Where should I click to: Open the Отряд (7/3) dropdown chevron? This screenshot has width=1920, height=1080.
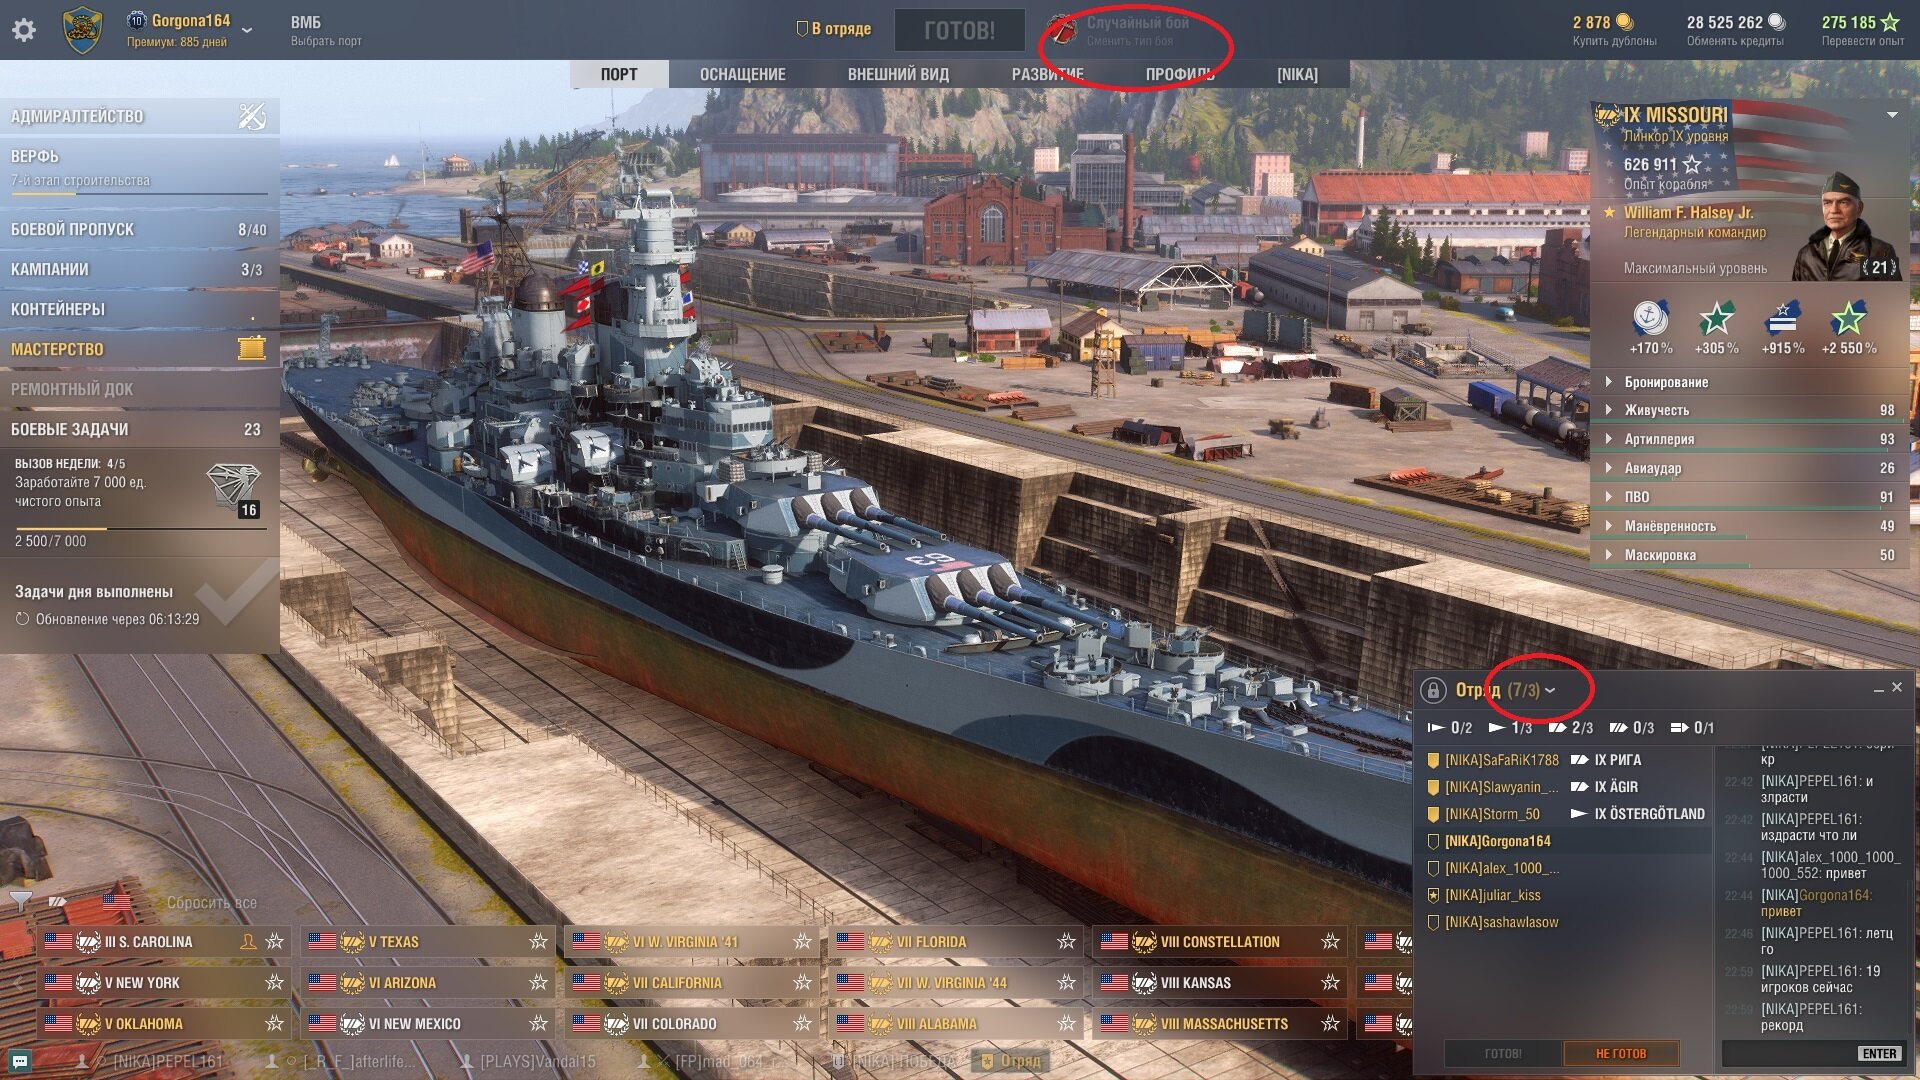click(1550, 690)
